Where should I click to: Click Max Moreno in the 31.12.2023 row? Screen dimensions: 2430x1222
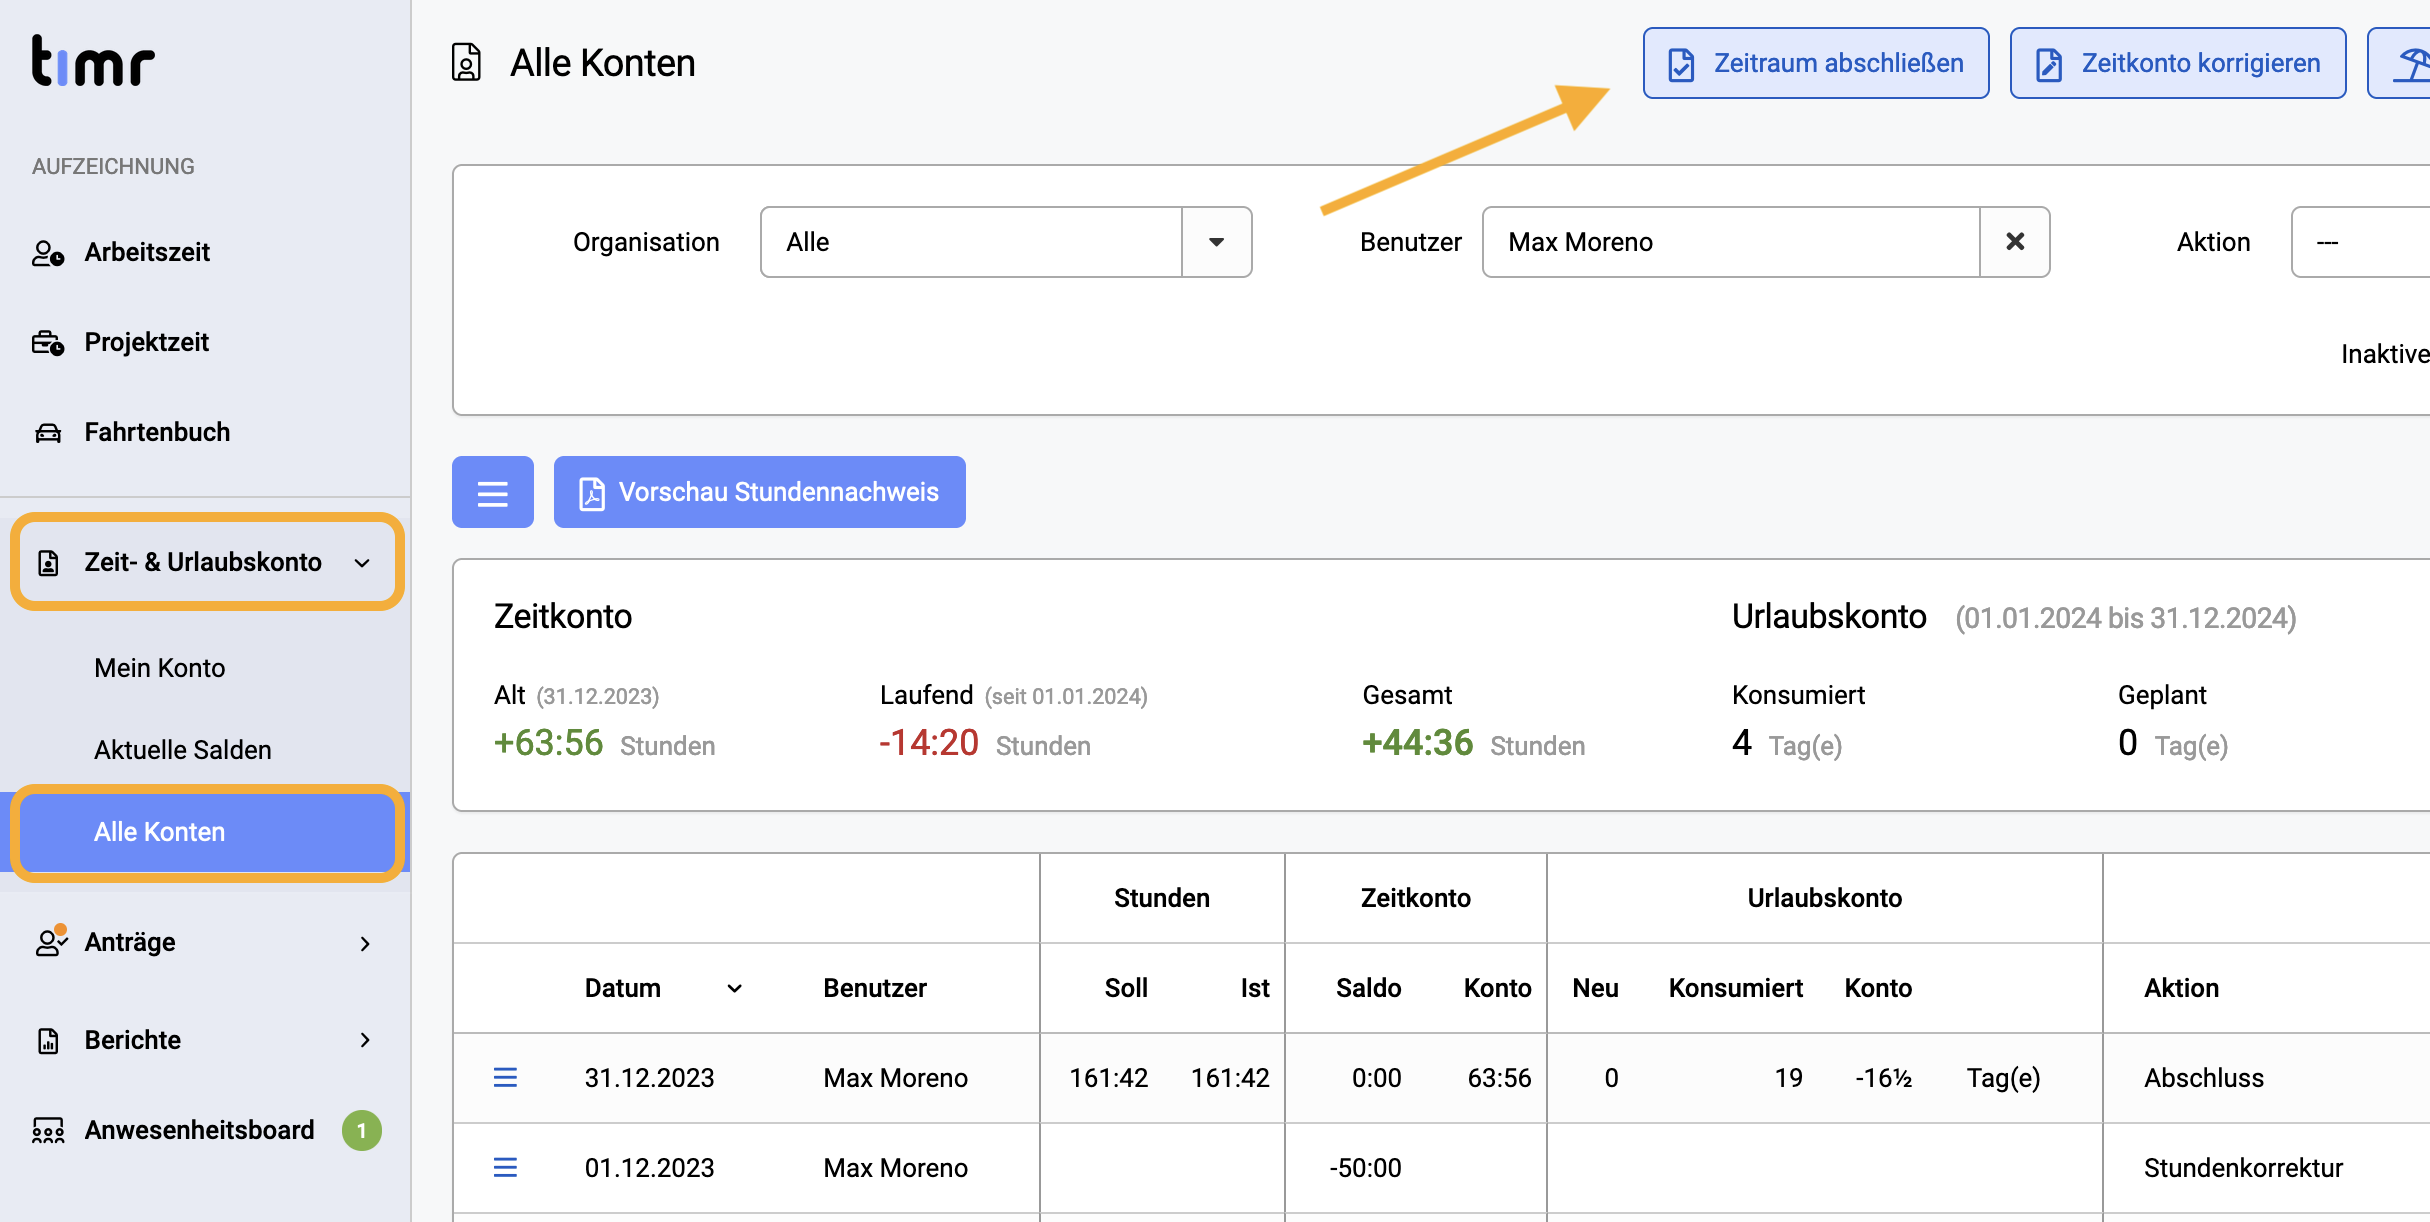[895, 1078]
